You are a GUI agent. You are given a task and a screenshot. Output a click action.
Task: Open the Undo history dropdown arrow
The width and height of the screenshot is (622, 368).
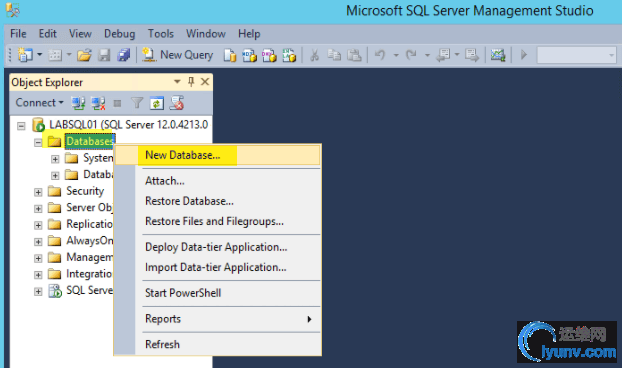click(396, 55)
